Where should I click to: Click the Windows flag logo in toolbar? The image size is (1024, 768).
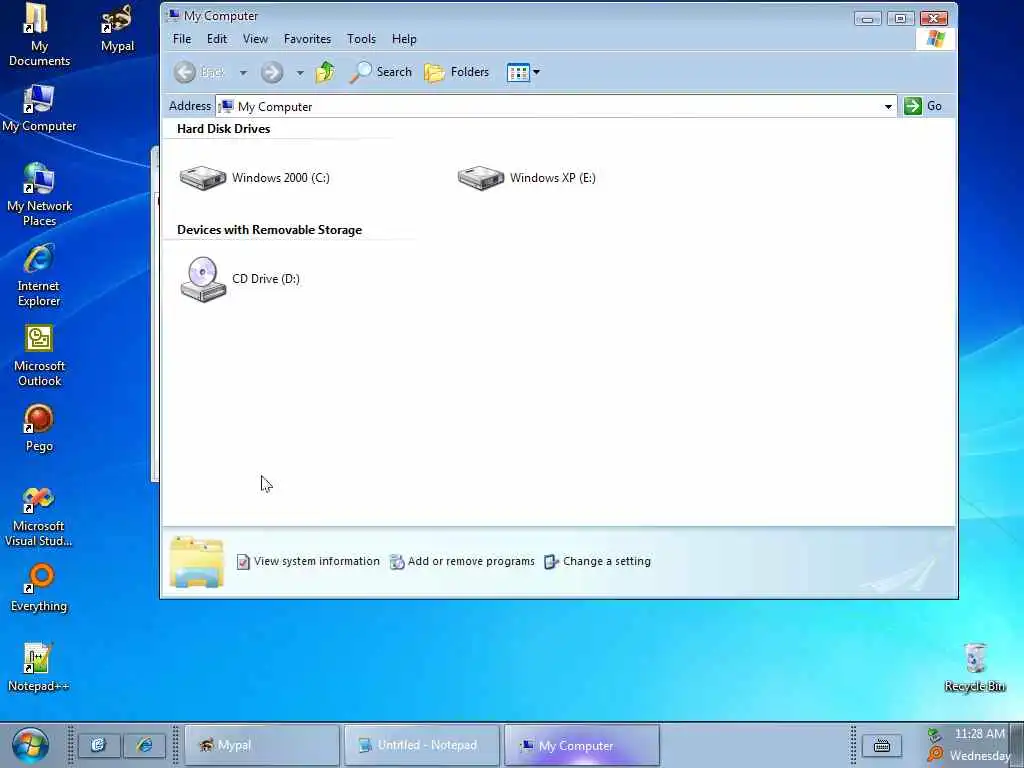(935, 39)
